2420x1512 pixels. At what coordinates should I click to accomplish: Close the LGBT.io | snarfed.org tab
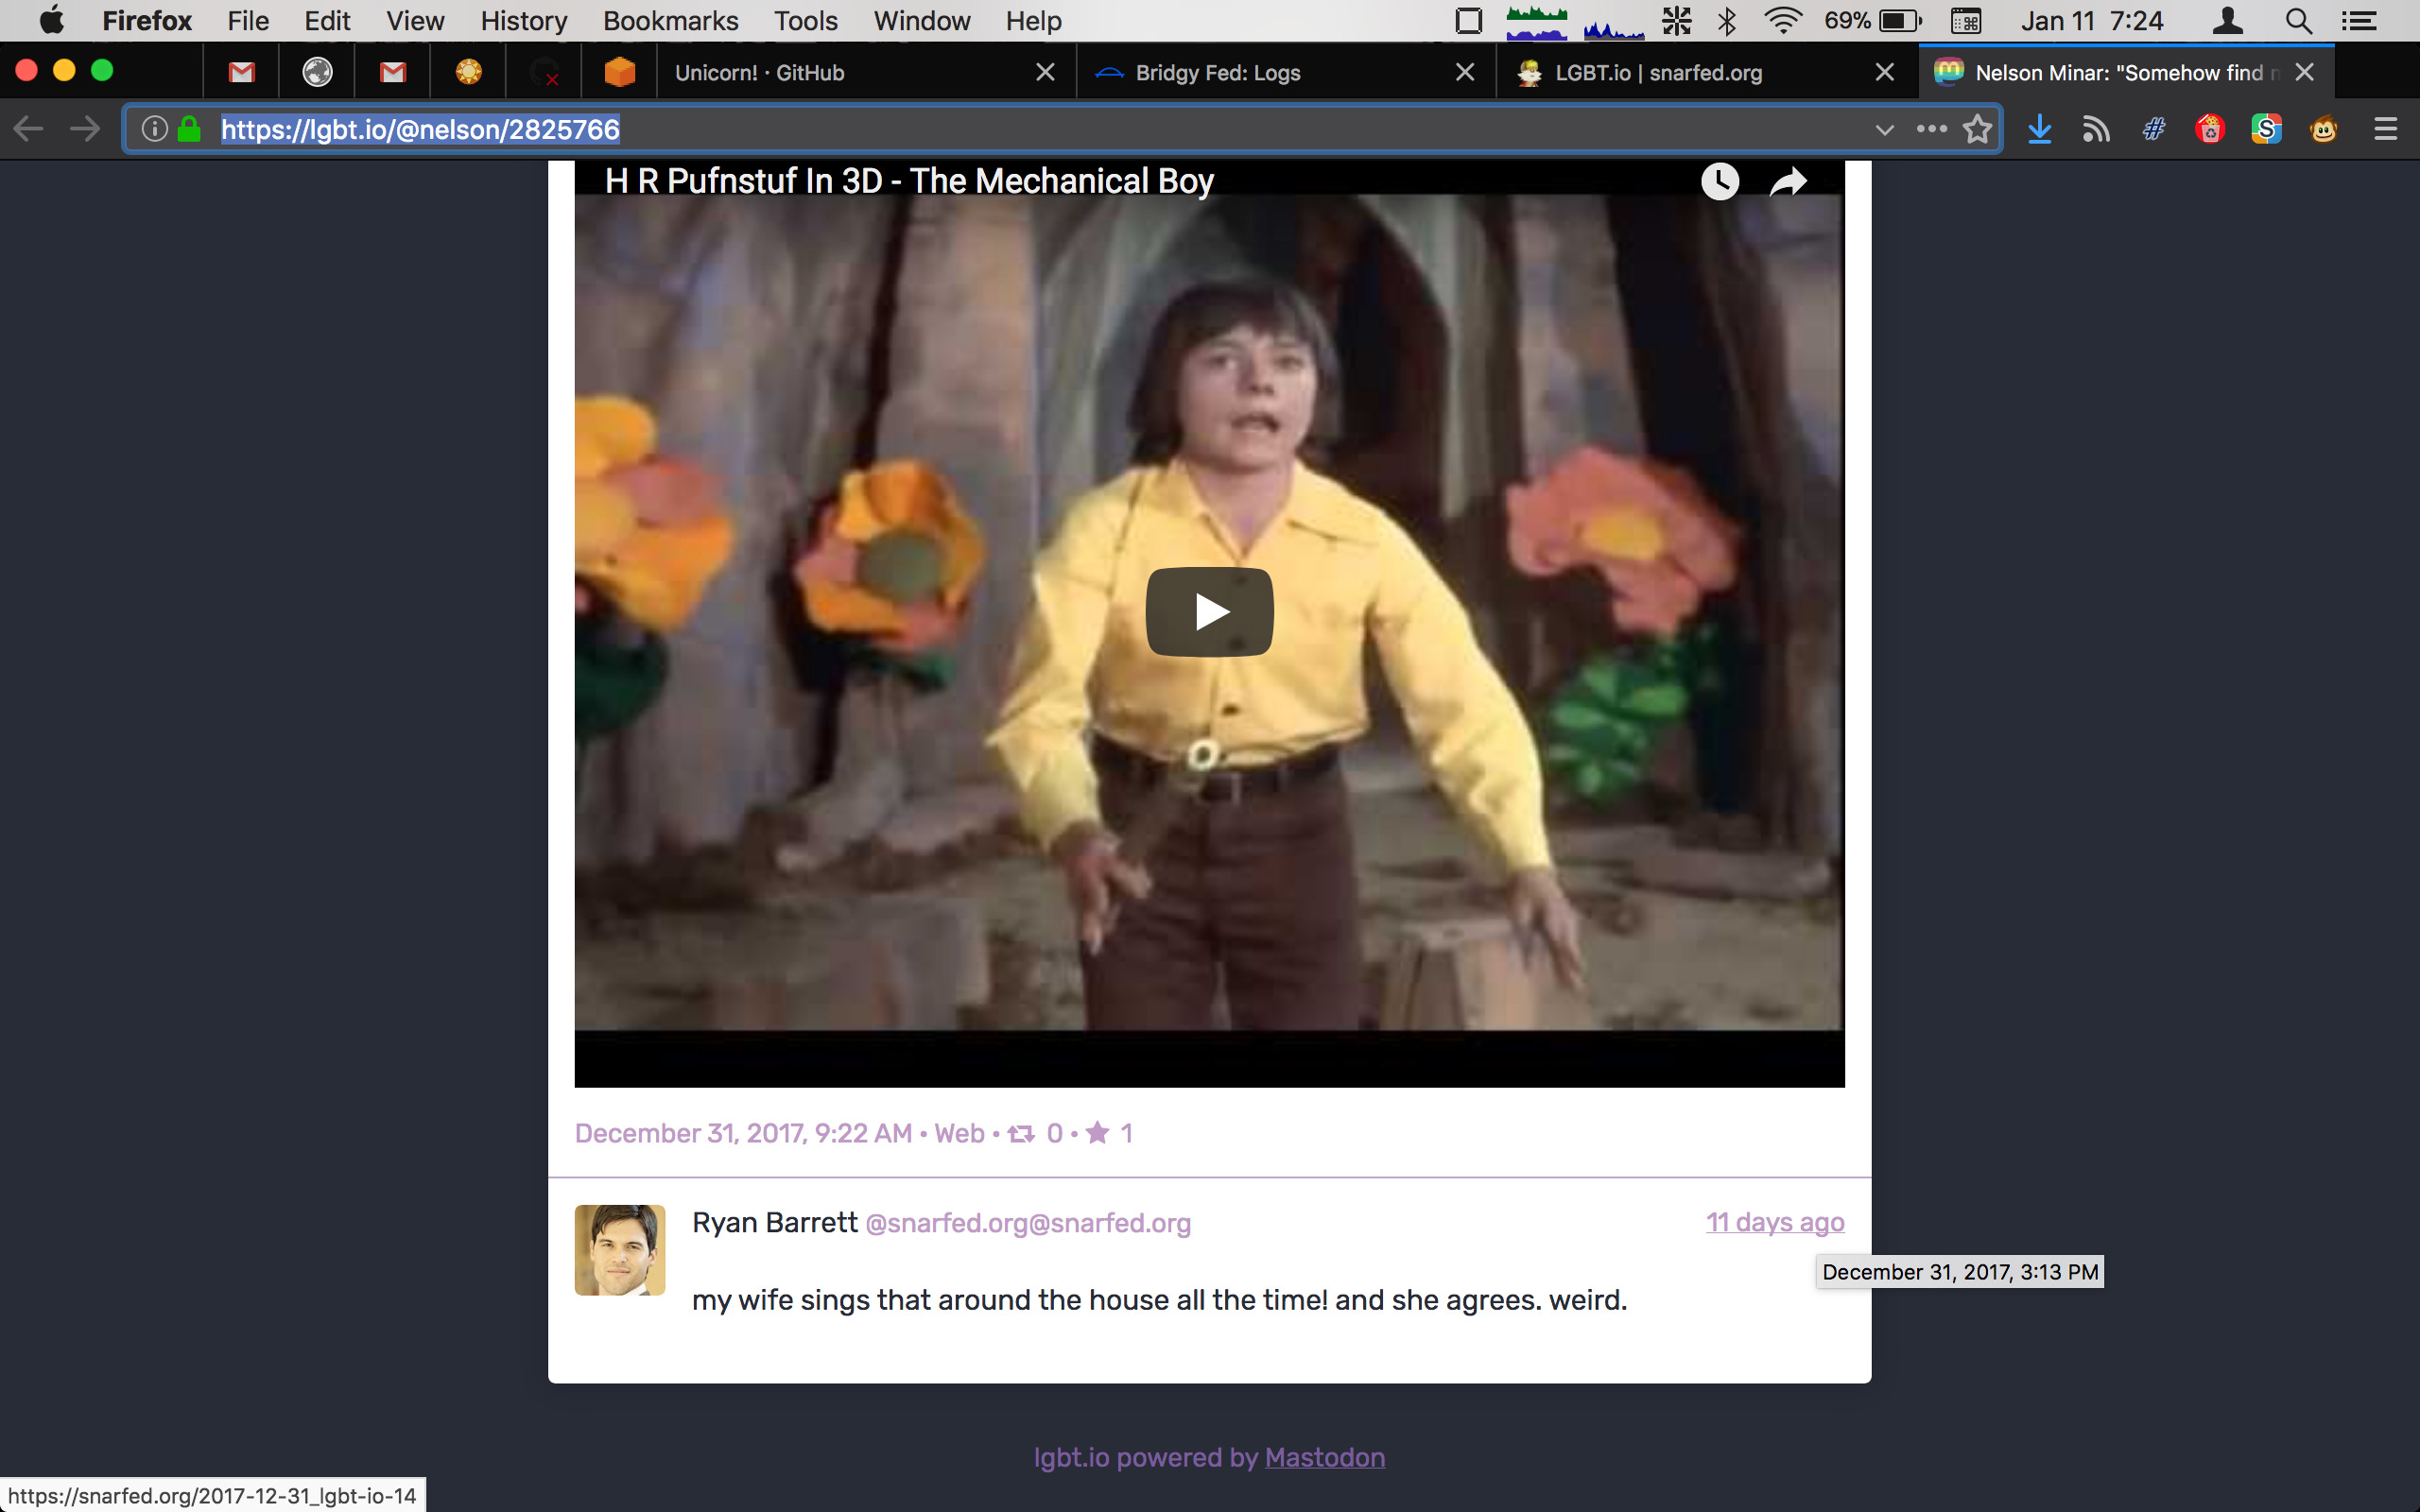click(x=1885, y=72)
